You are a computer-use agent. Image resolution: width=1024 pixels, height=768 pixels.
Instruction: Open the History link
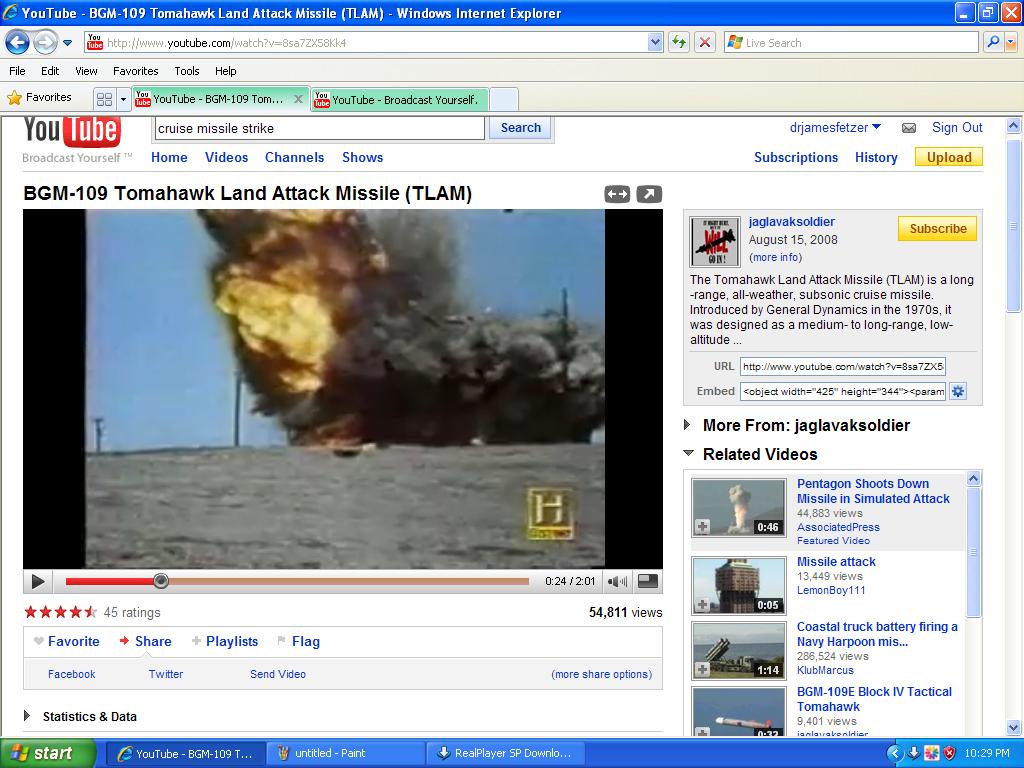coord(876,157)
